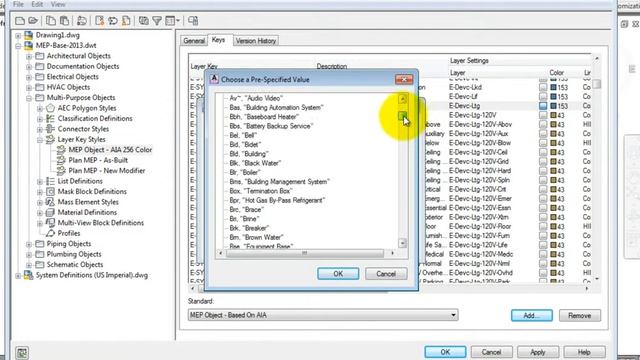Image resolution: width=640 pixels, height=360 pixels.
Task: Expand the Piping Objects folder
Action: pyautogui.click(x=29, y=244)
